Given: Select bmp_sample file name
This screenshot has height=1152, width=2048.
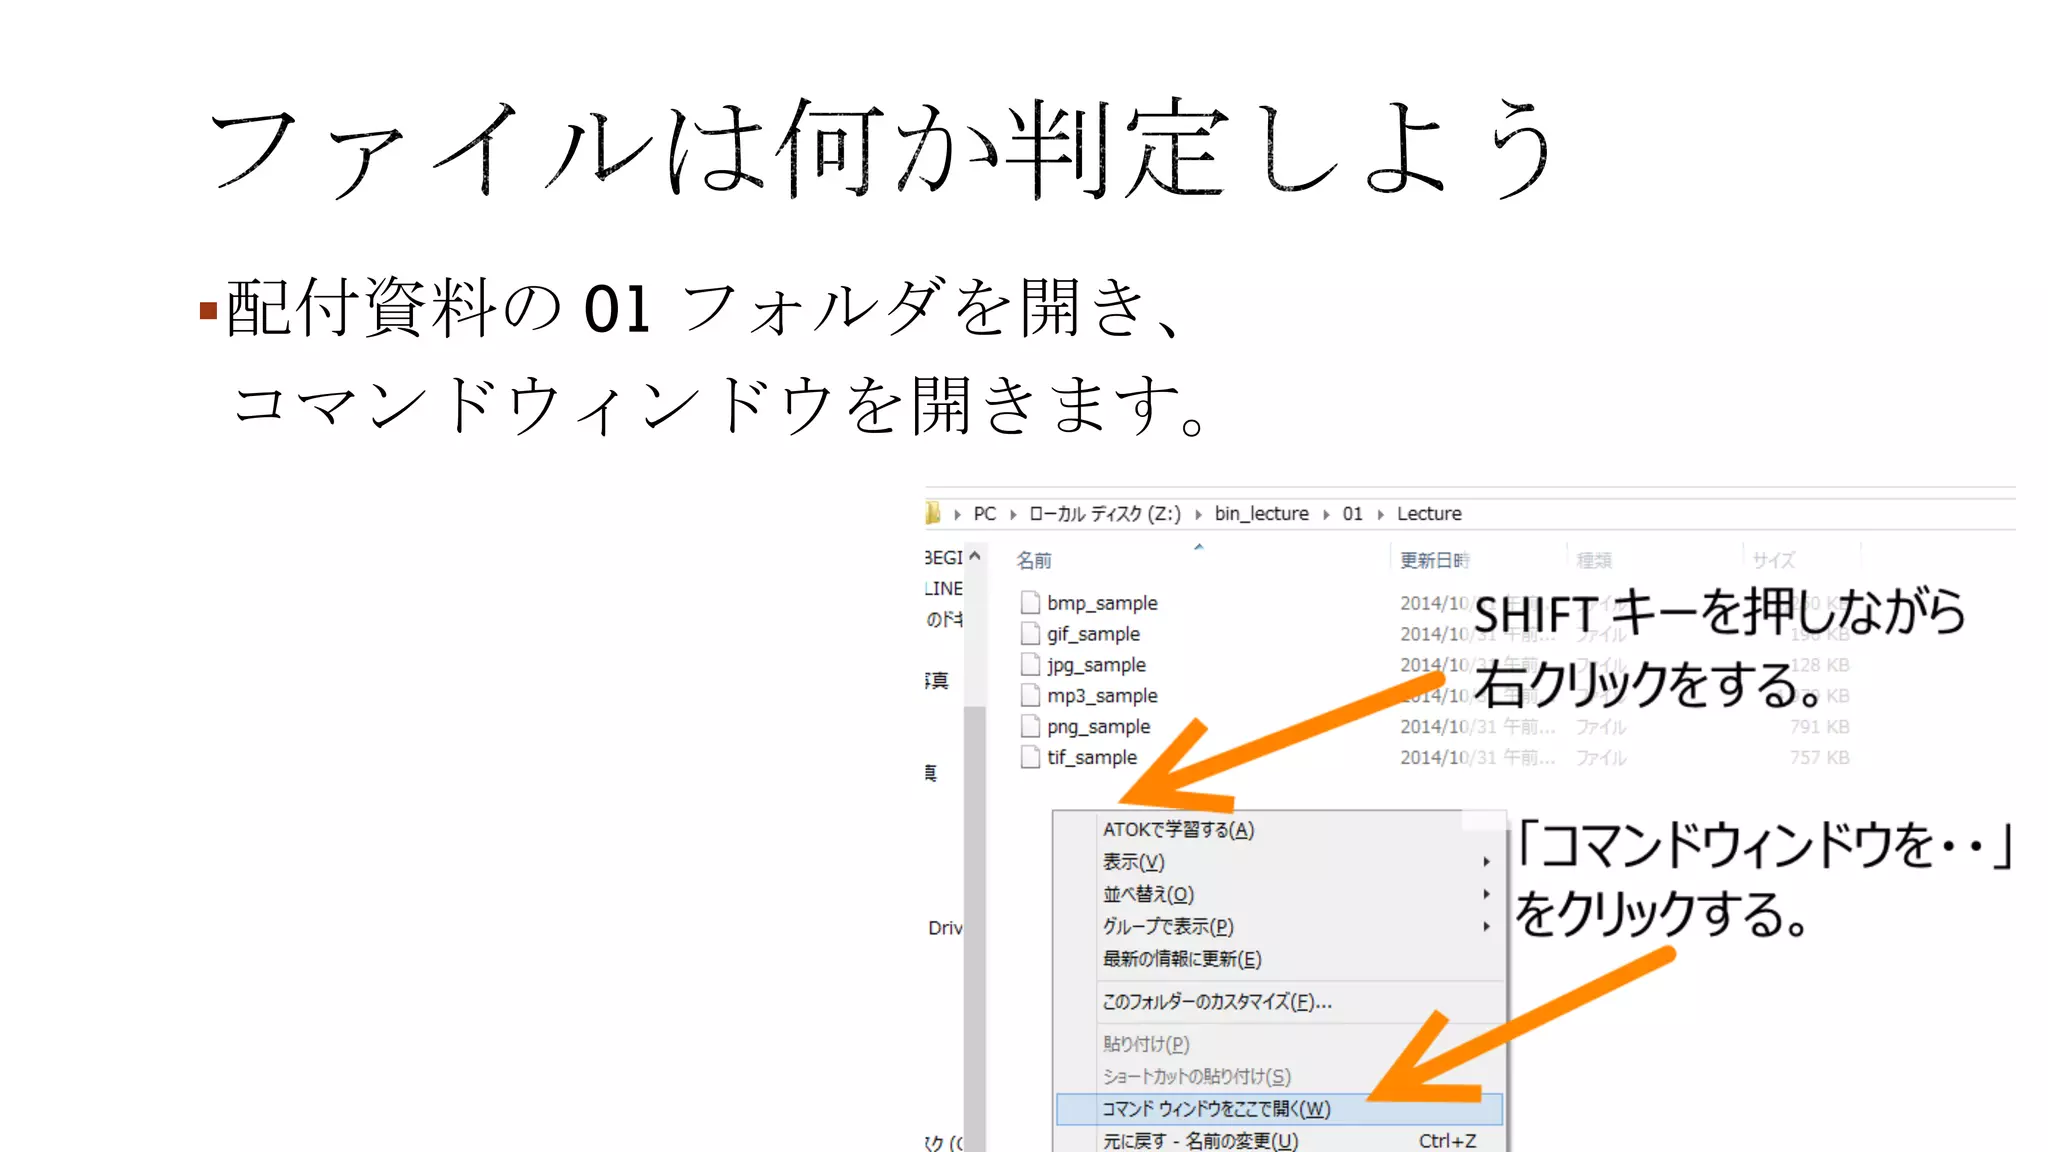Looking at the screenshot, I should pos(1102,603).
